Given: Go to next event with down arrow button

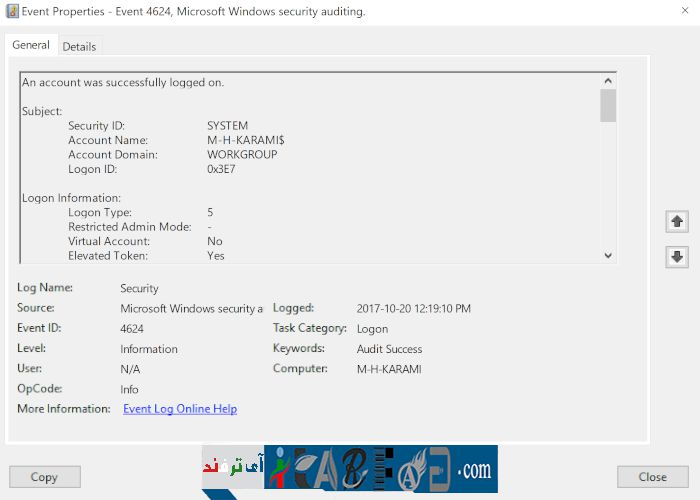Looking at the screenshot, I should (677, 257).
